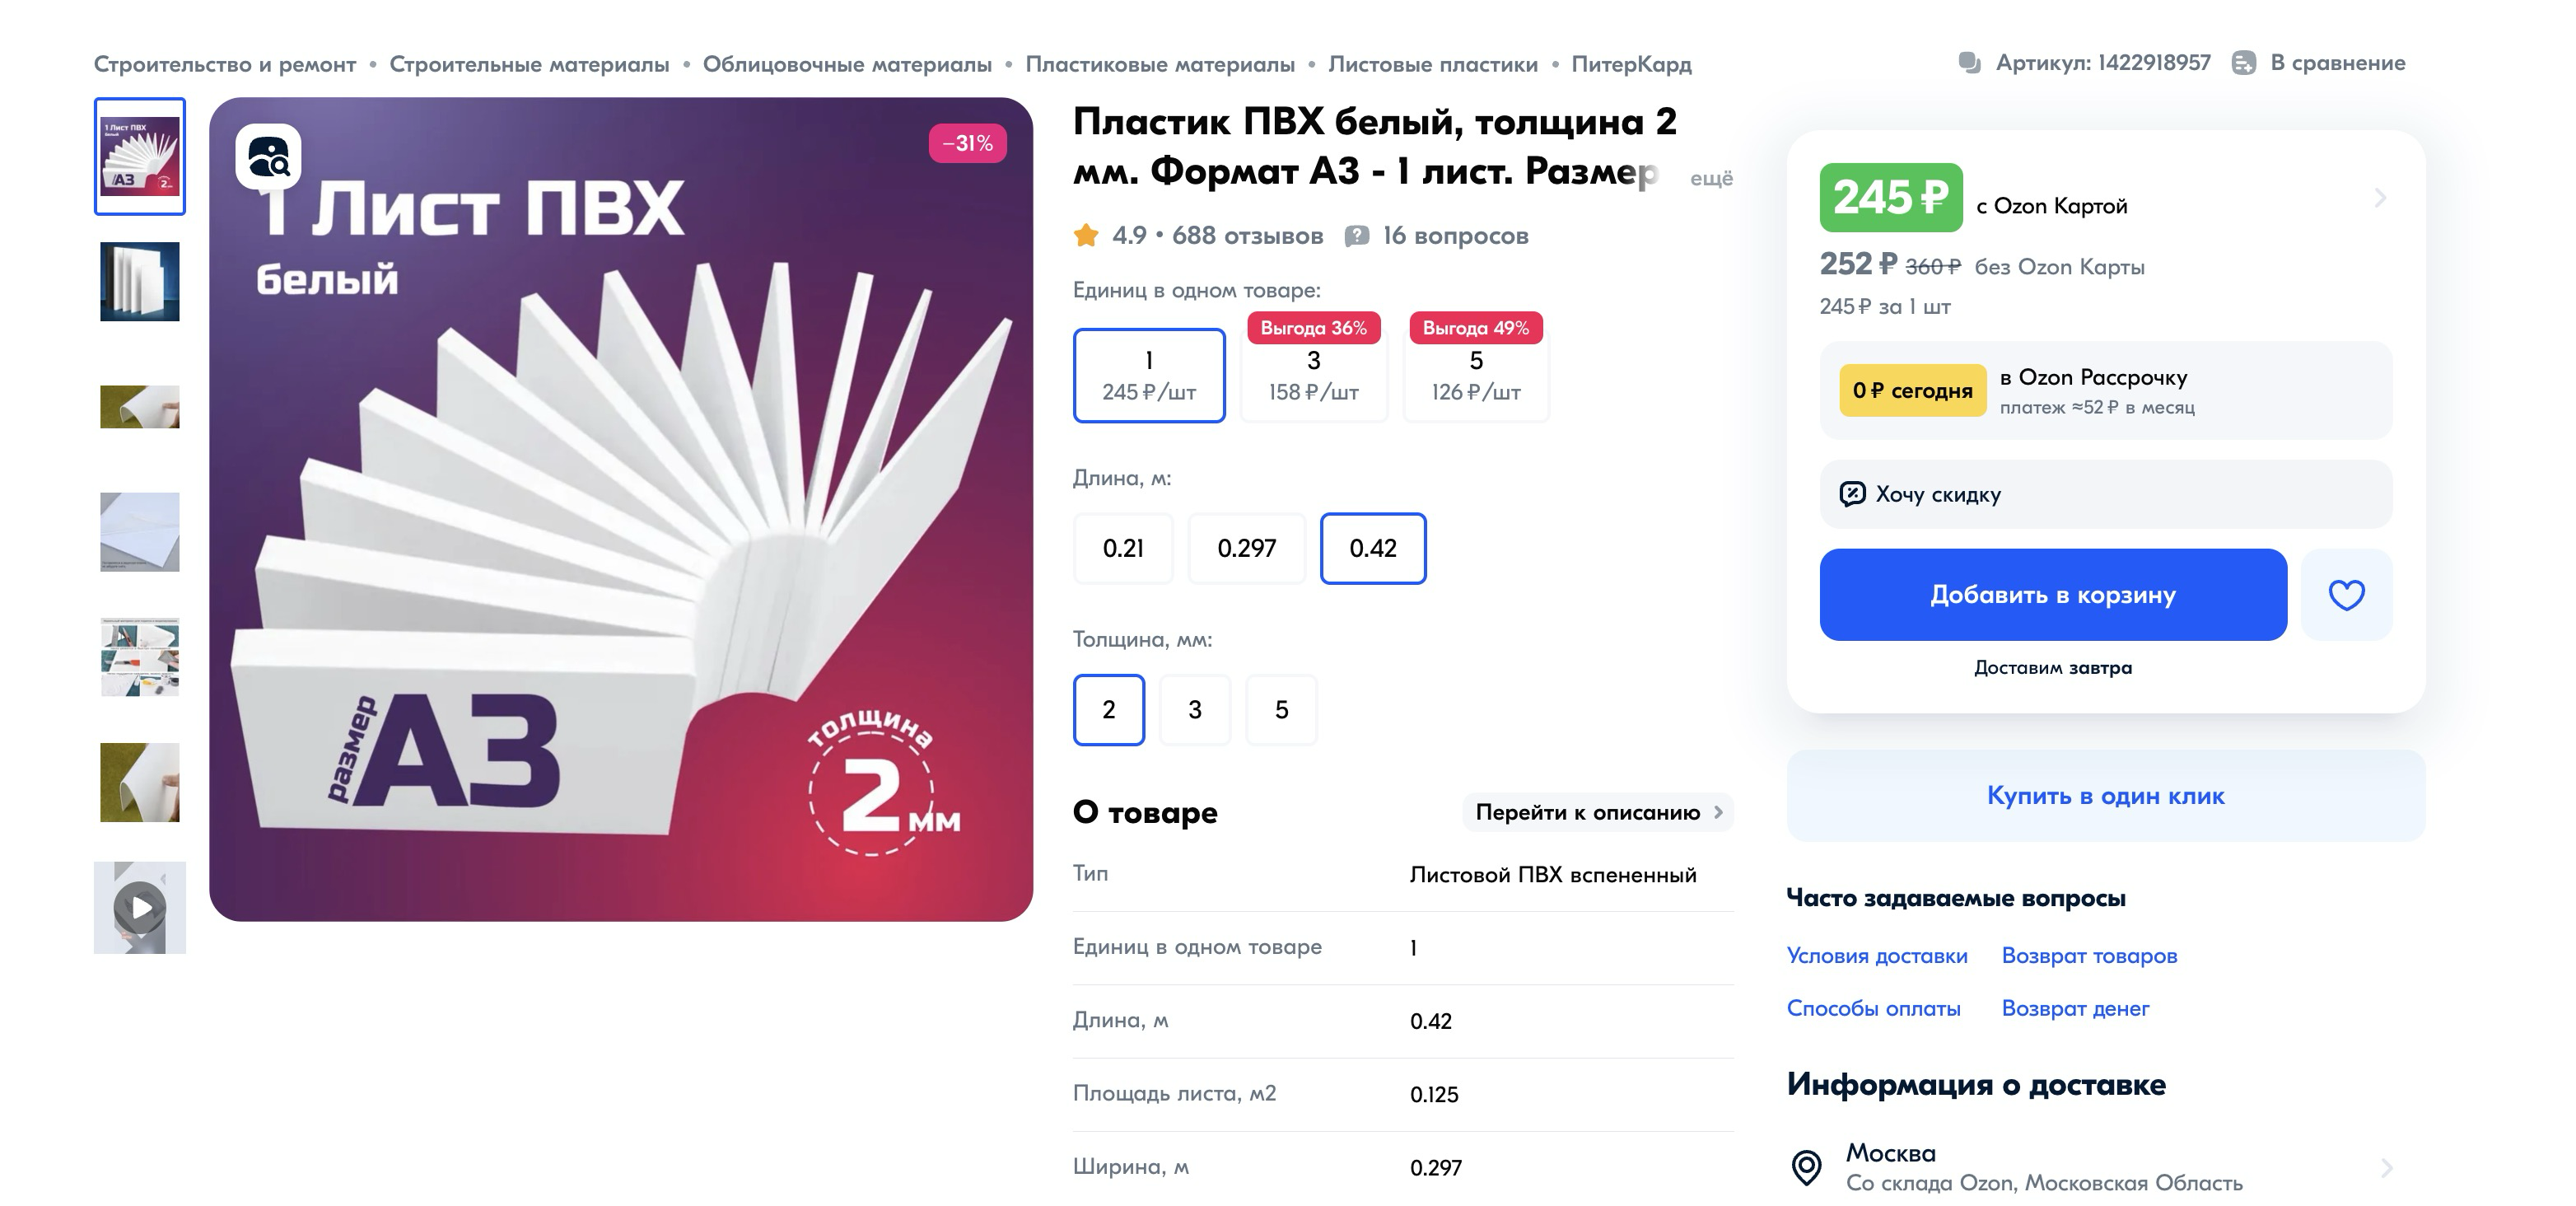Open the "Листовые пластики" breadcrumb category
Image resolution: width=2576 pixels, height=1206 pixels.
coord(1432,64)
